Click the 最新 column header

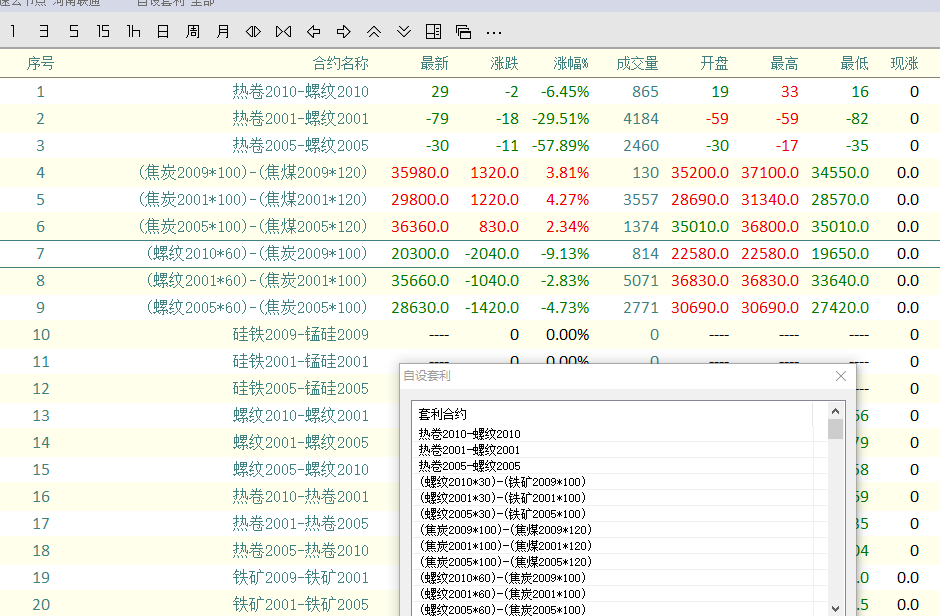point(434,63)
